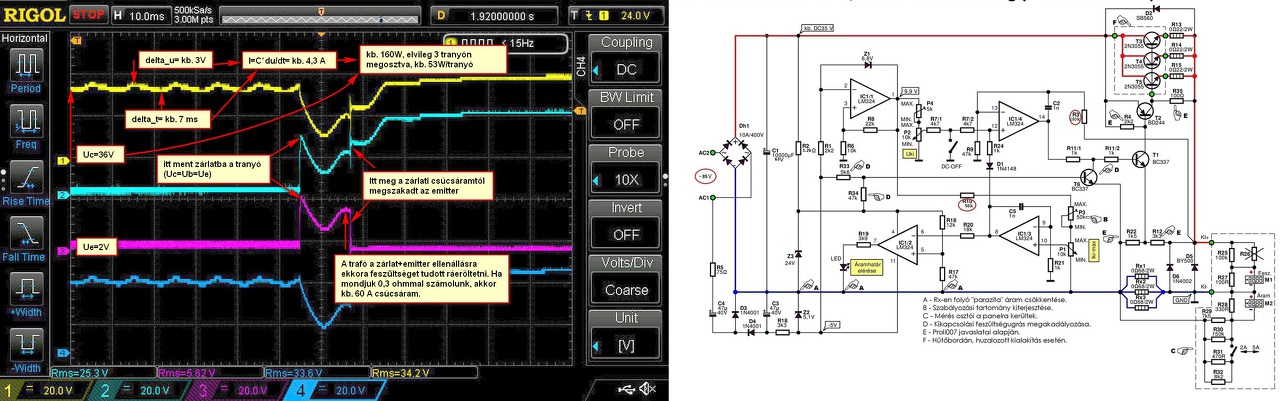The image size is (1280, 401).
Task: Click blue channel 4 ground marker
Action: [63, 353]
